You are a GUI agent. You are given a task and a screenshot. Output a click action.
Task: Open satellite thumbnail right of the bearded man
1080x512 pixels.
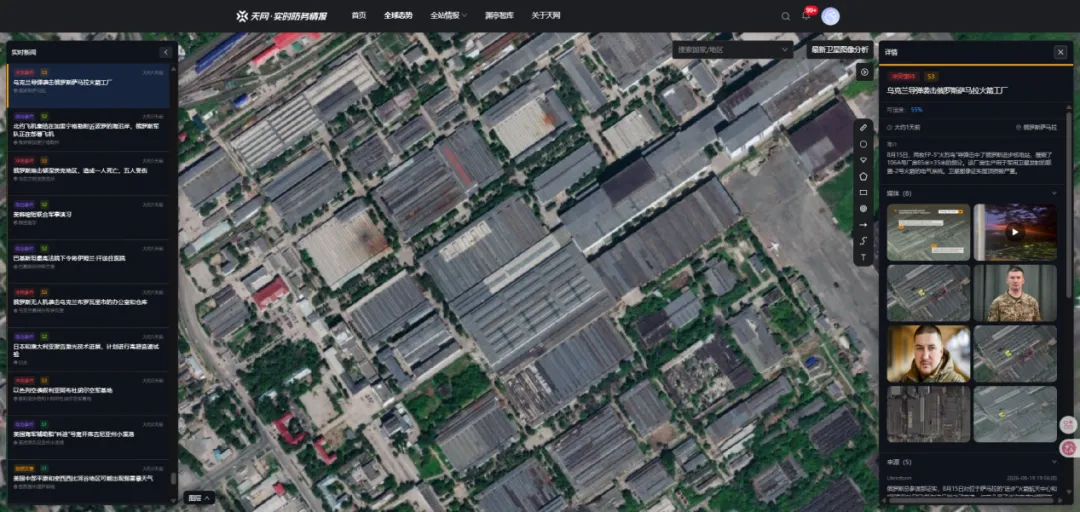coord(1015,354)
